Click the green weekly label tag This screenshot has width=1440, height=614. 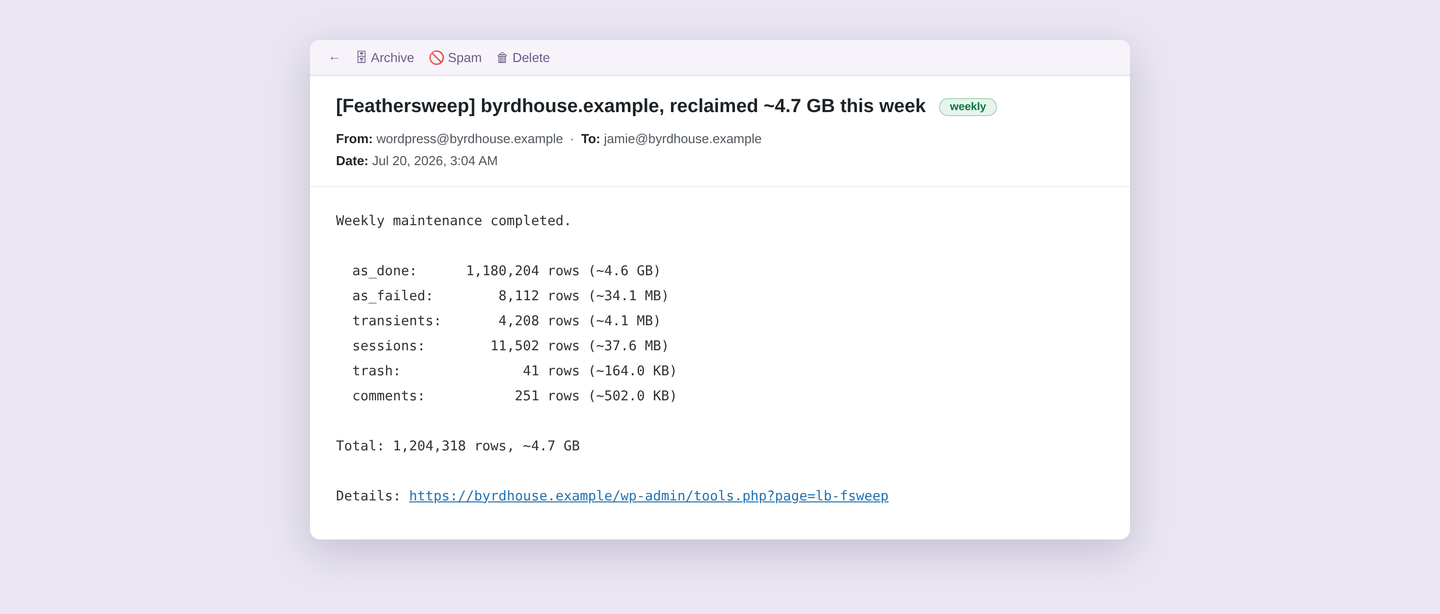coord(967,107)
